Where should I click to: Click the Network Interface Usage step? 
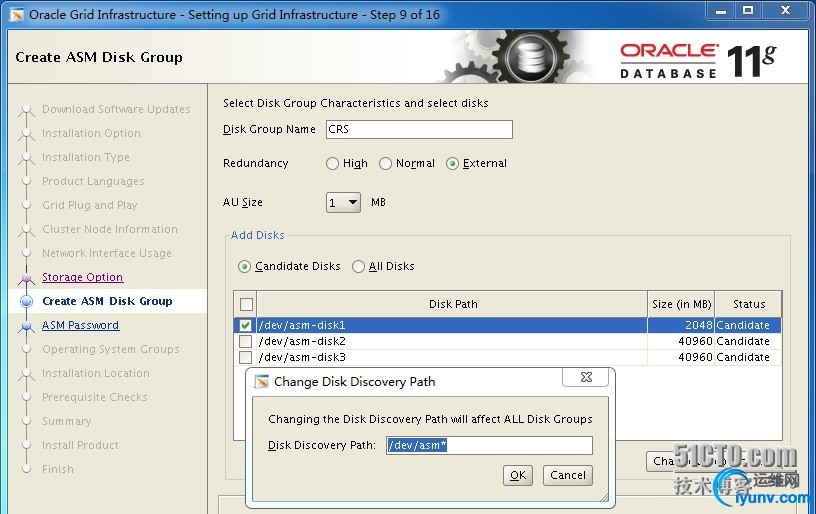point(107,253)
